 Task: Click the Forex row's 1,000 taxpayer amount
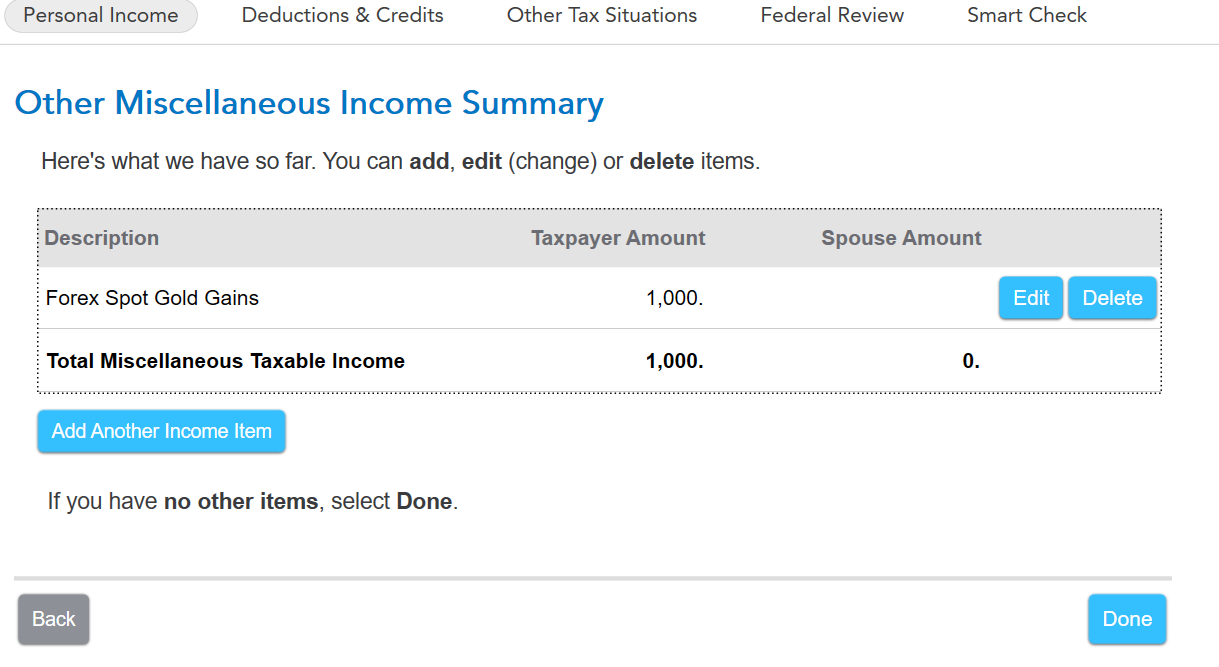[675, 298]
